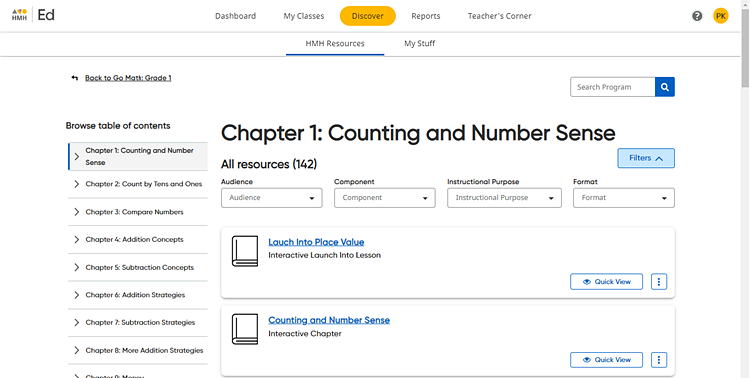Expand Chapter 4: Addition Concepts chevron

[77, 240]
